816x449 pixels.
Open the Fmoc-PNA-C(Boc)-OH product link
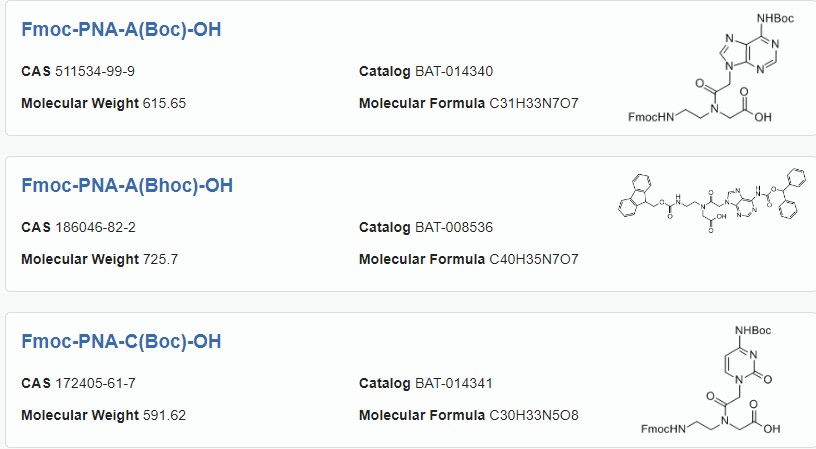click(121, 341)
